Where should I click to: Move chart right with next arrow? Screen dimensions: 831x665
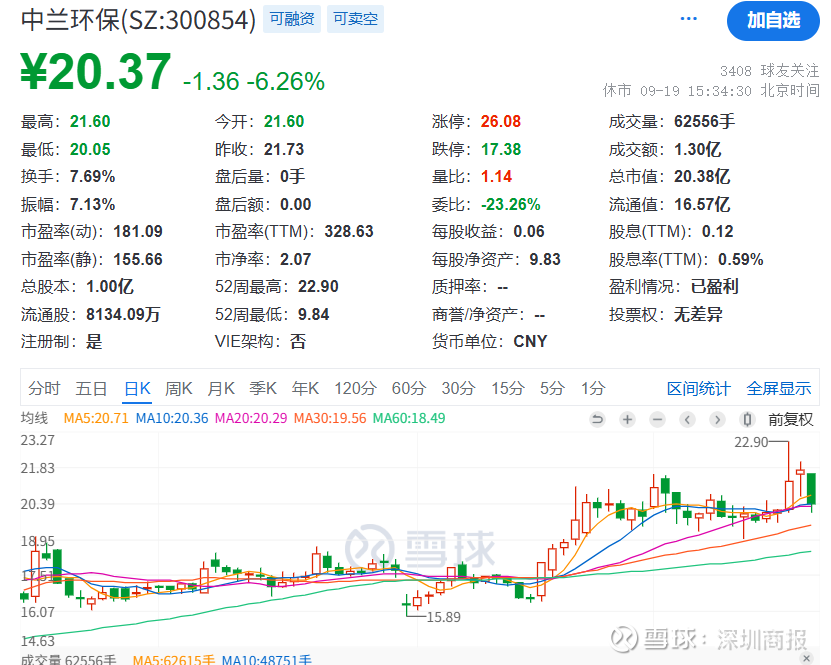tap(717, 420)
